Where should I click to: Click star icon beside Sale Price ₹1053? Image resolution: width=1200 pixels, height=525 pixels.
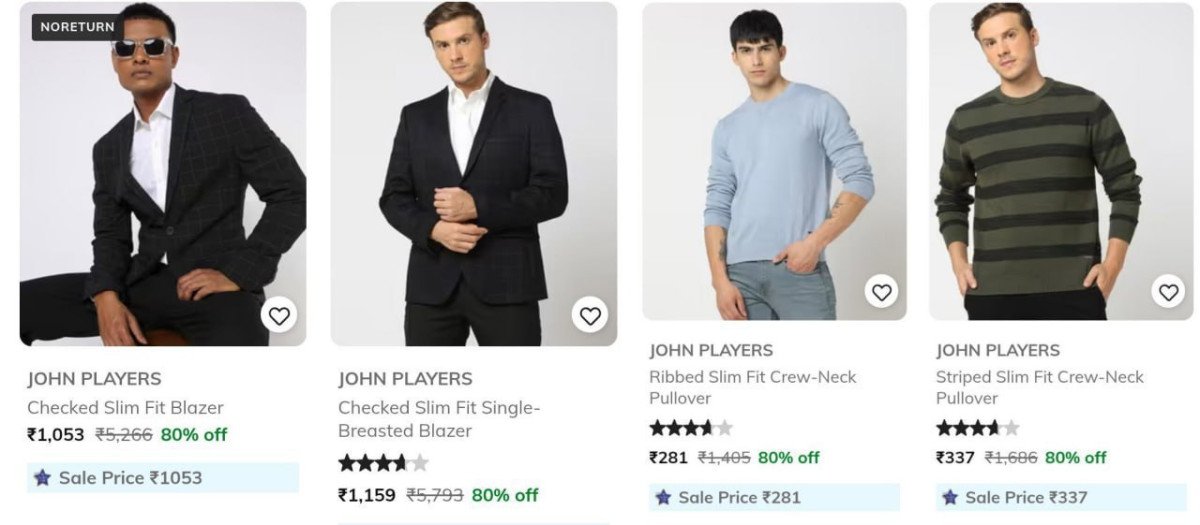click(42, 478)
